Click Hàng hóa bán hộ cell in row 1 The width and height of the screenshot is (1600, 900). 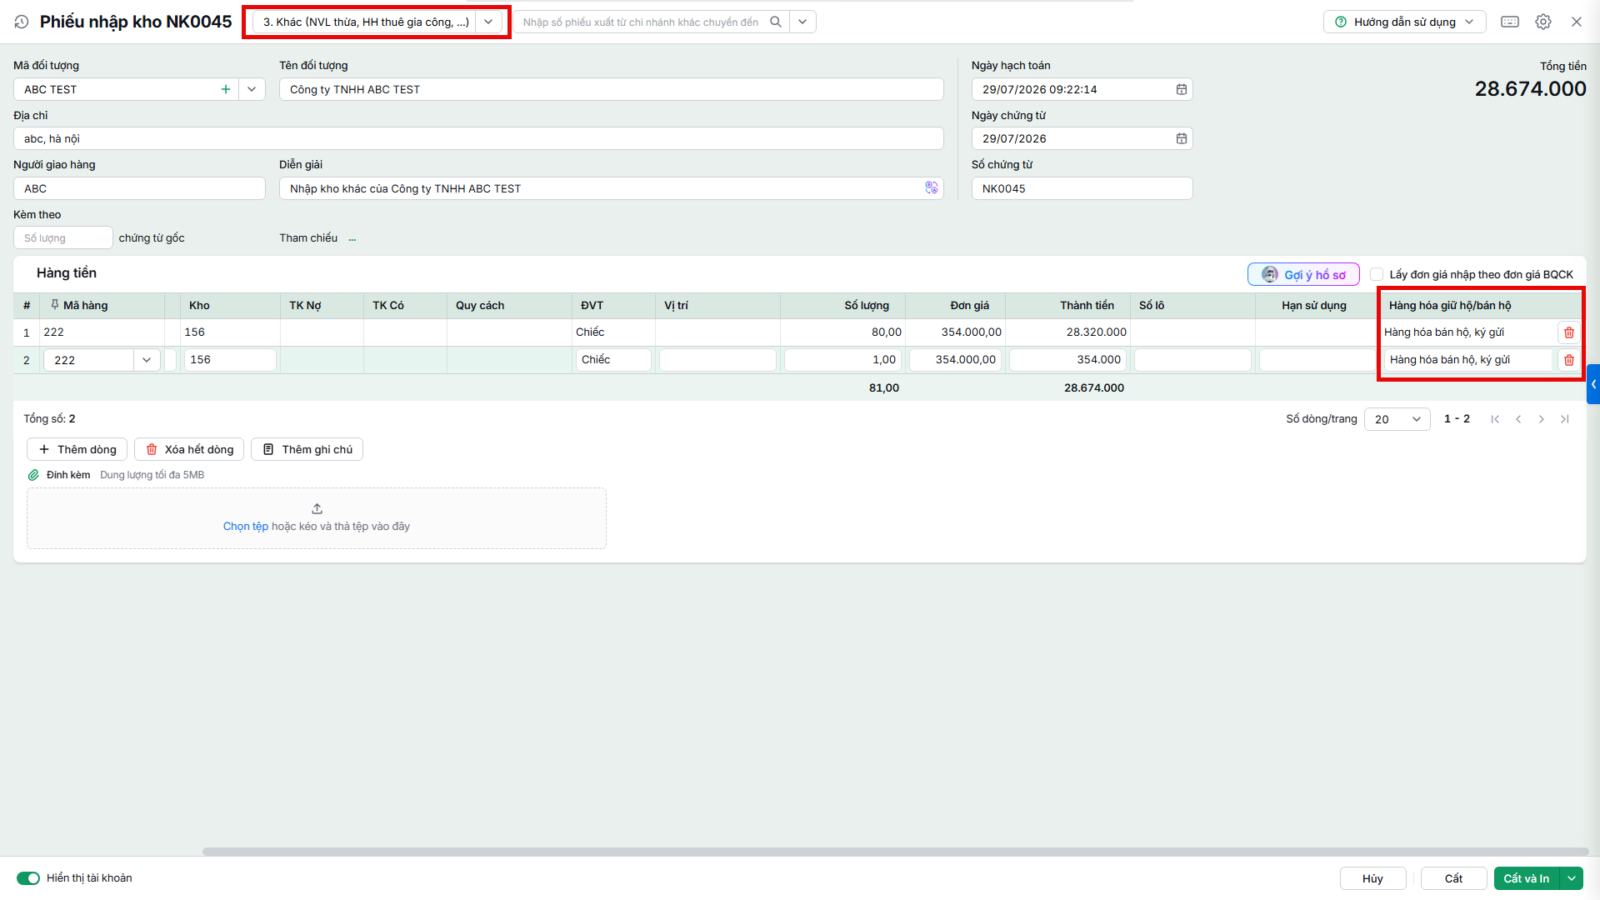click(x=1468, y=332)
